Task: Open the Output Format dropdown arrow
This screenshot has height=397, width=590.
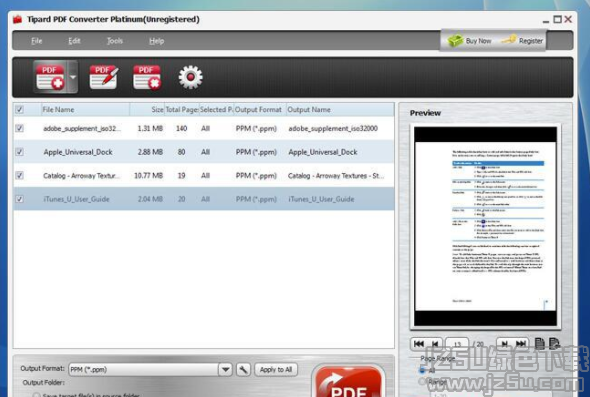Action: coord(225,370)
